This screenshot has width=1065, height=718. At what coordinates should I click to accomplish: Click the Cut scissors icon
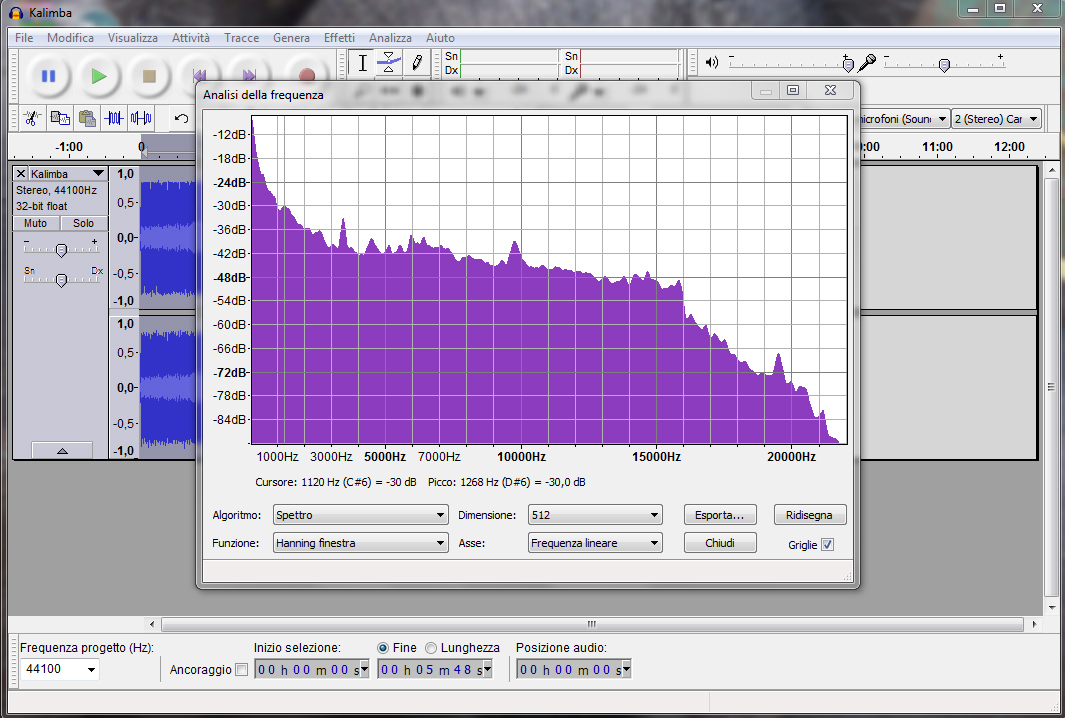(32, 118)
